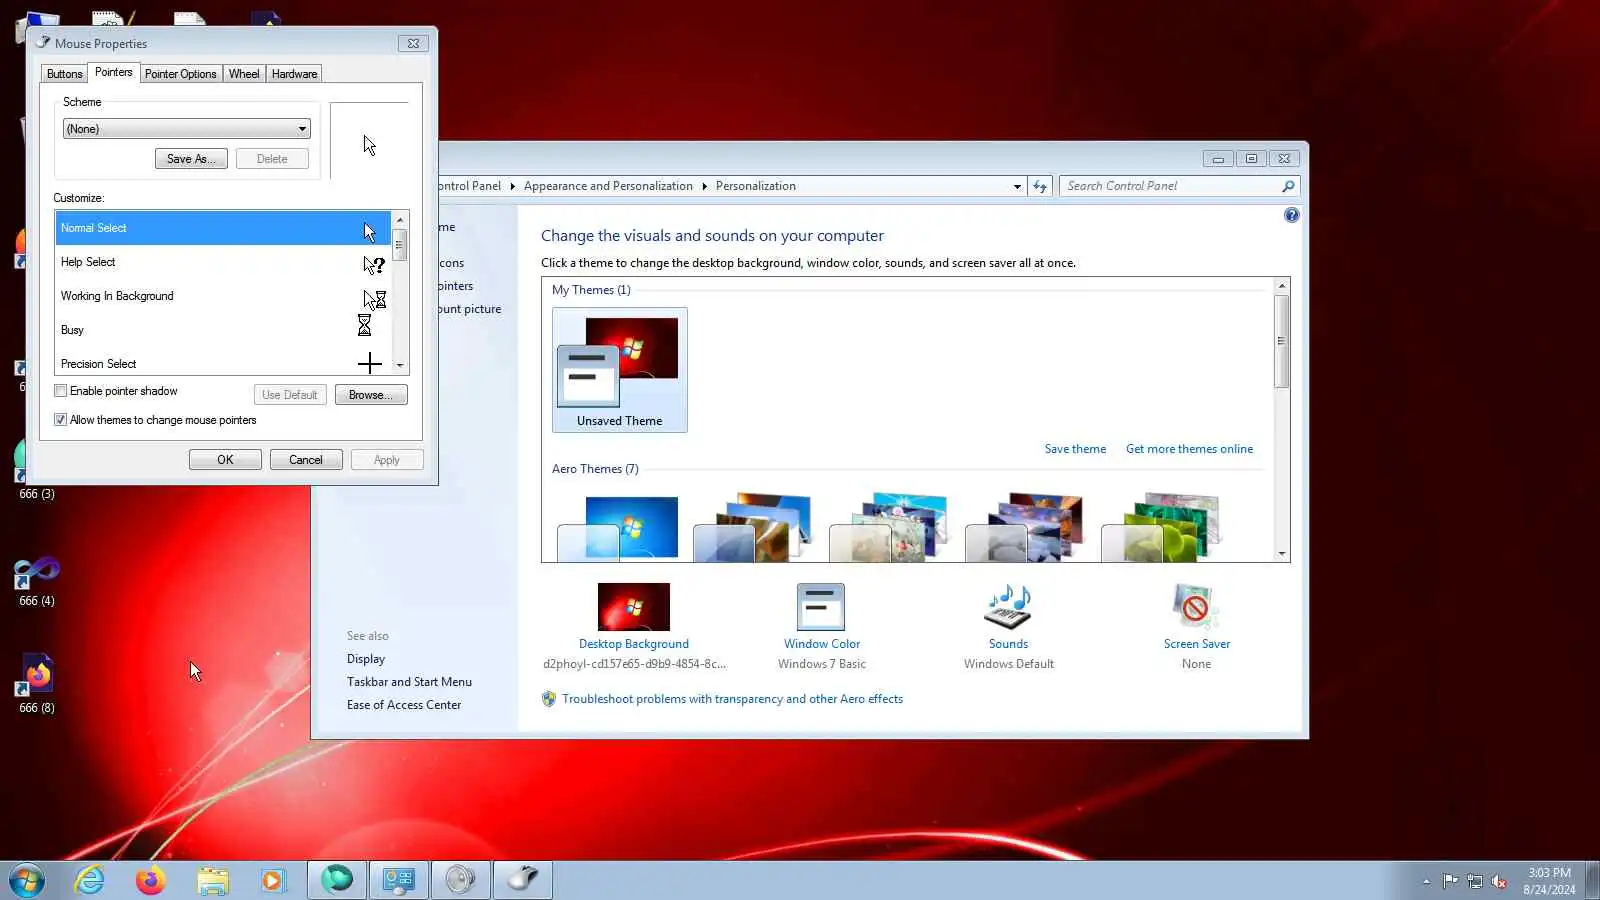Launch Internet Explorer from the taskbar
1600x900 pixels.
(90, 880)
